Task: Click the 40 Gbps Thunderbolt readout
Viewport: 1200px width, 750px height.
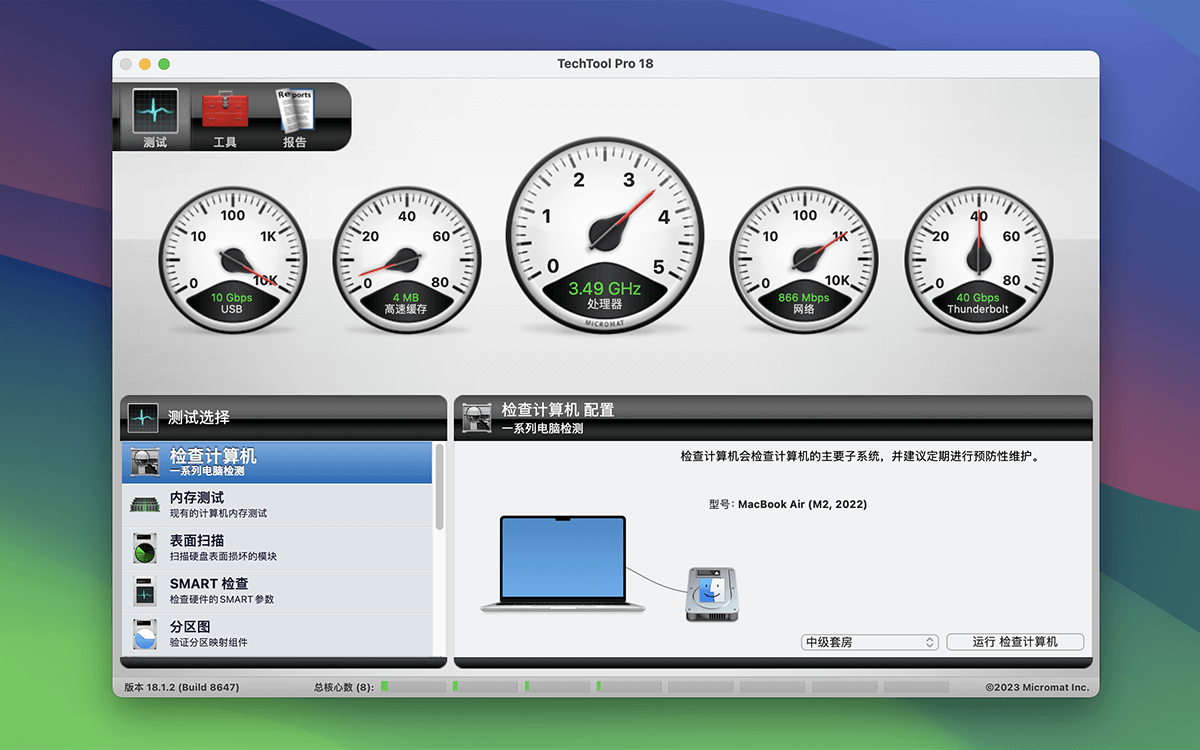Action: click(978, 297)
